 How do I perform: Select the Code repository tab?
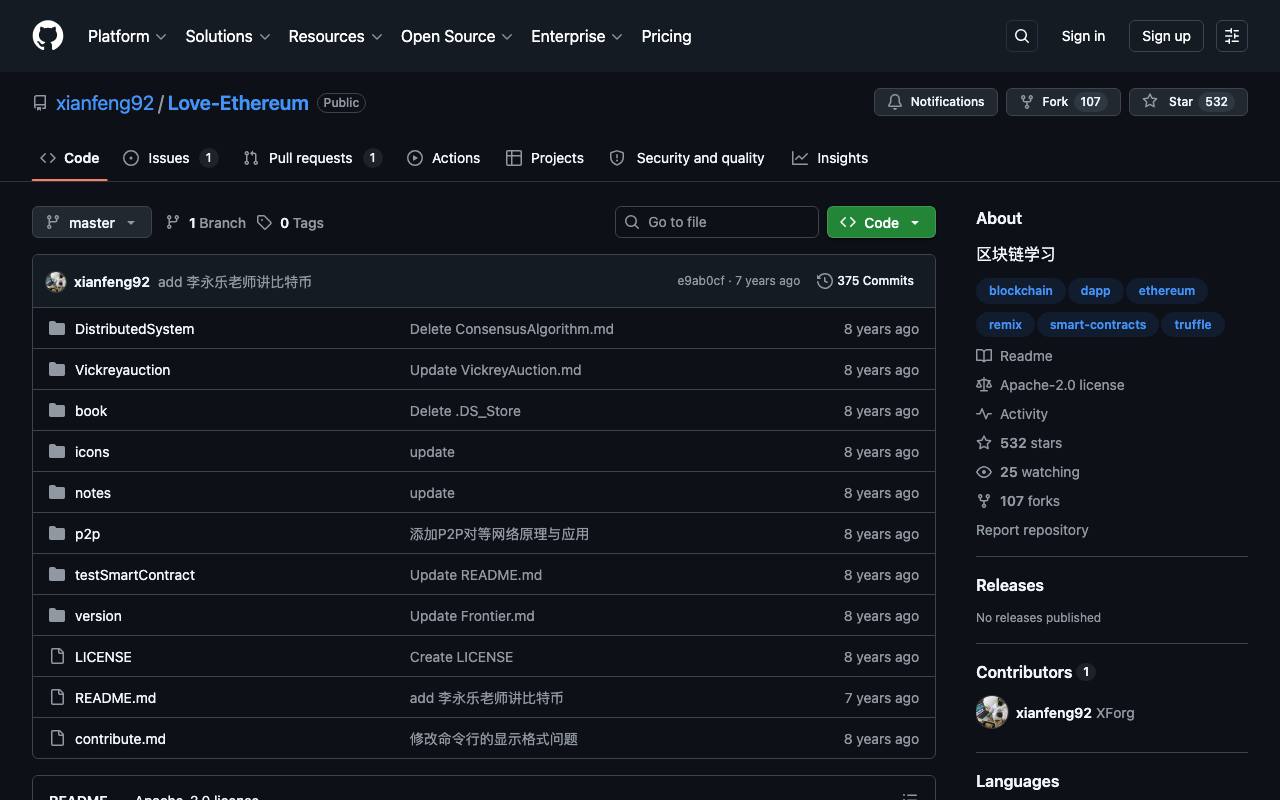click(x=70, y=158)
